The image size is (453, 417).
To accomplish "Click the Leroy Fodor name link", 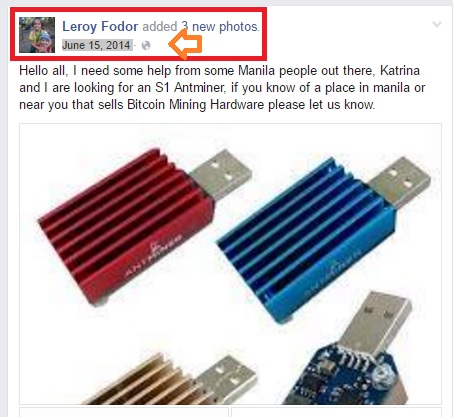I will (x=100, y=26).
